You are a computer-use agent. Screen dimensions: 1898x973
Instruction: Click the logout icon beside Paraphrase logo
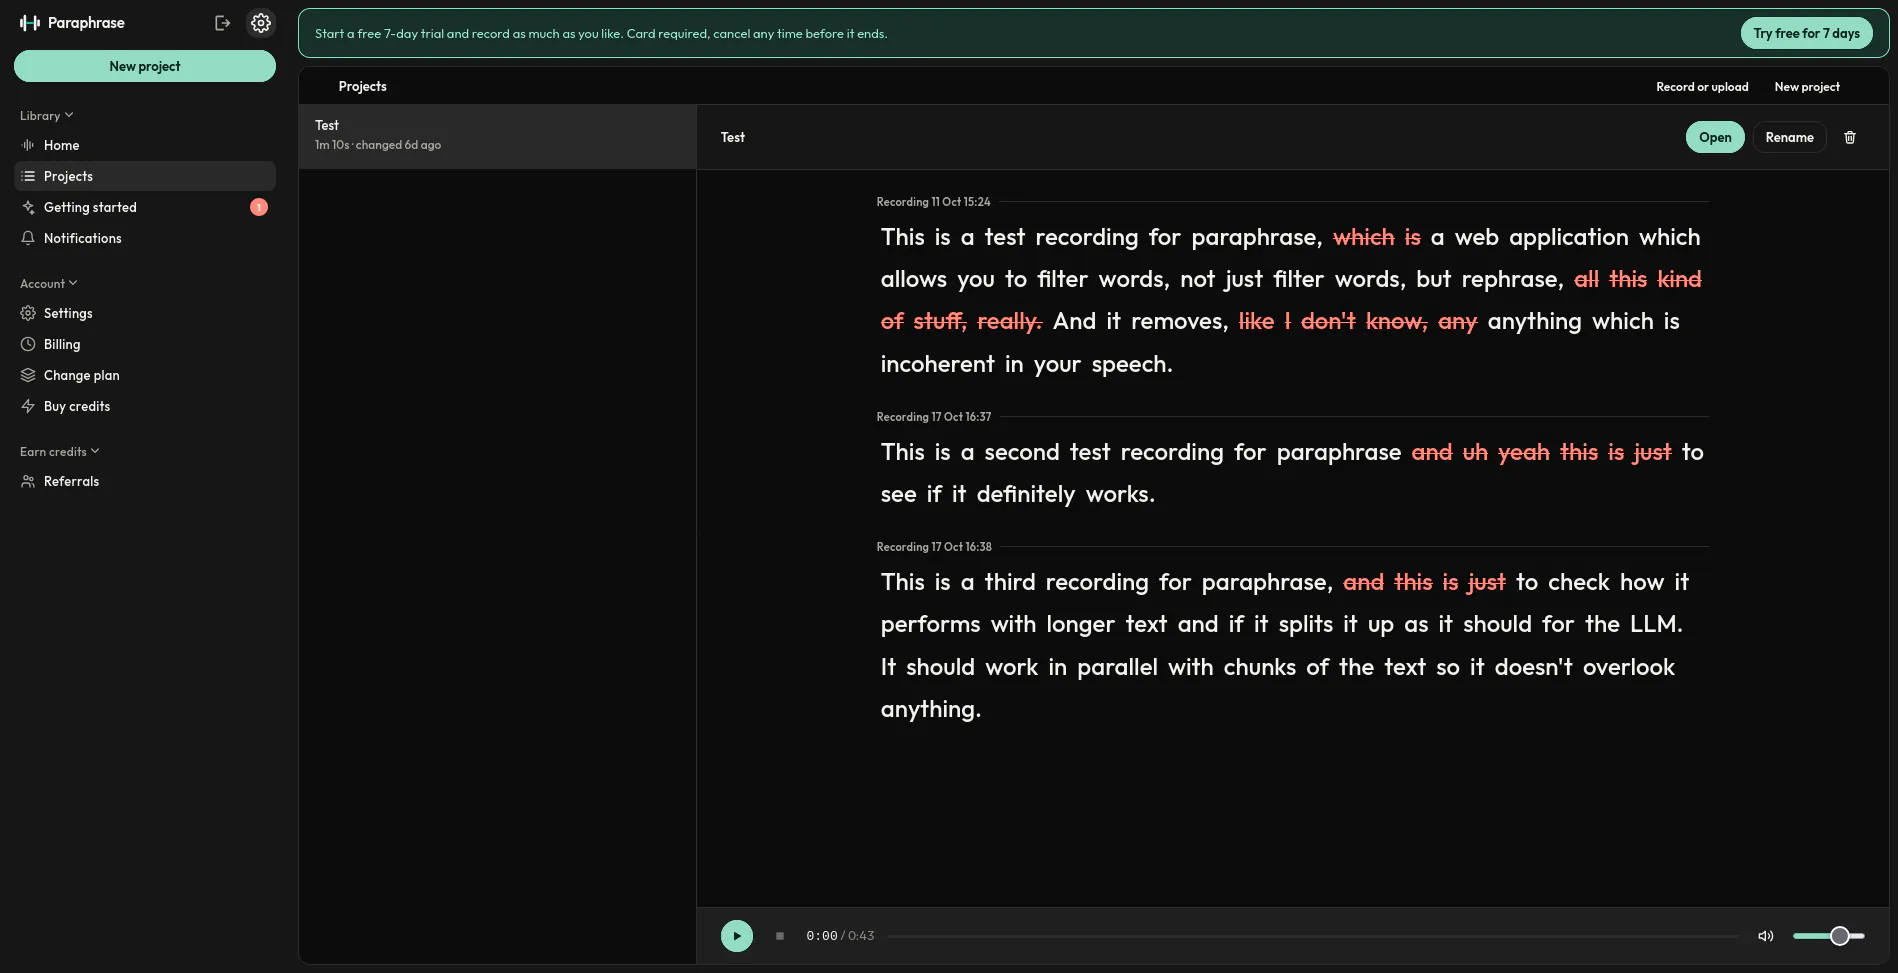tap(222, 23)
